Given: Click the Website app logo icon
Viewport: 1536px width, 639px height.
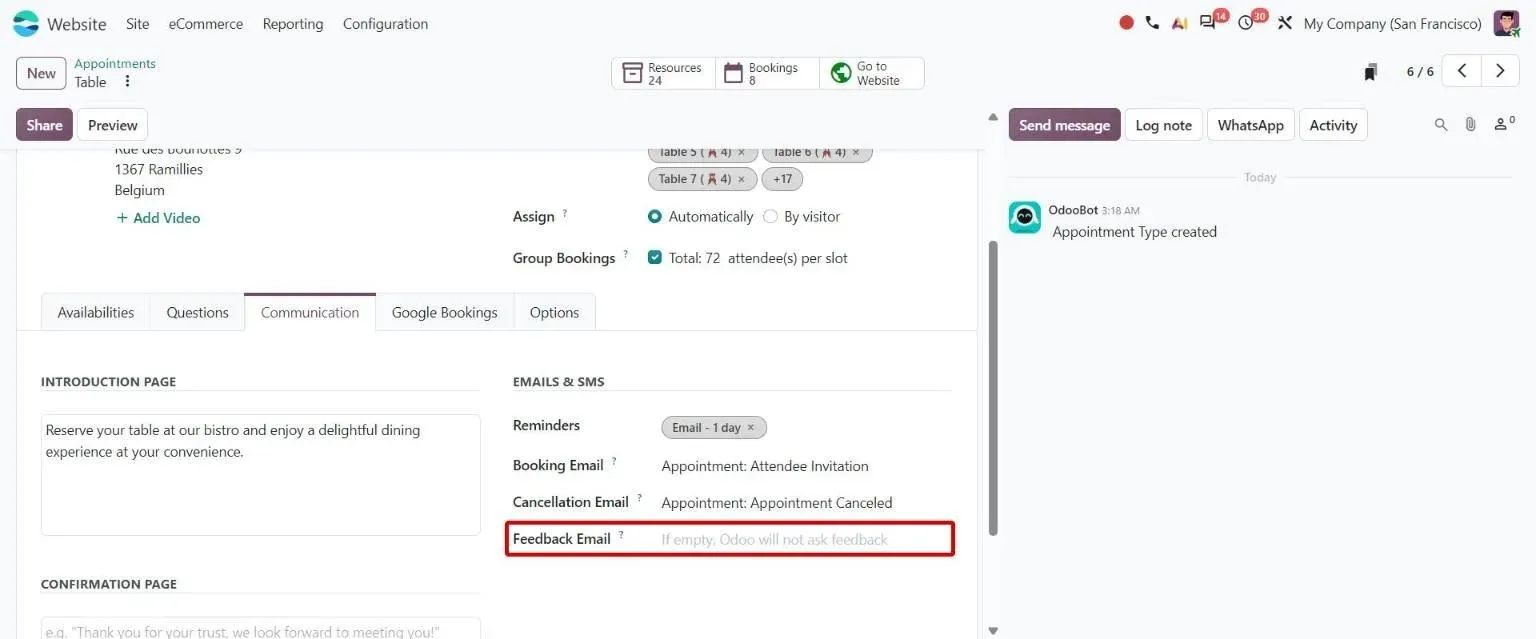Looking at the screenshot, I should pos(26,23).
